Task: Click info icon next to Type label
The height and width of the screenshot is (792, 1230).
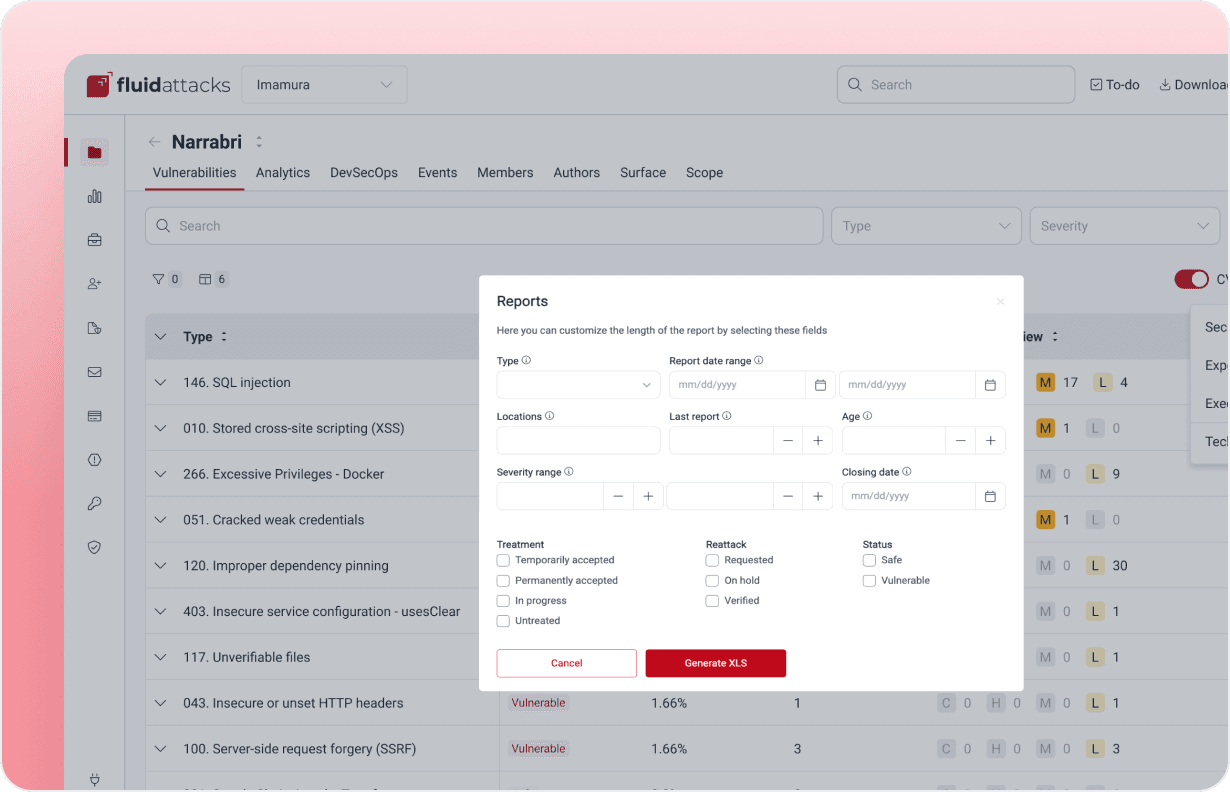Action: (x=526, y=360)
